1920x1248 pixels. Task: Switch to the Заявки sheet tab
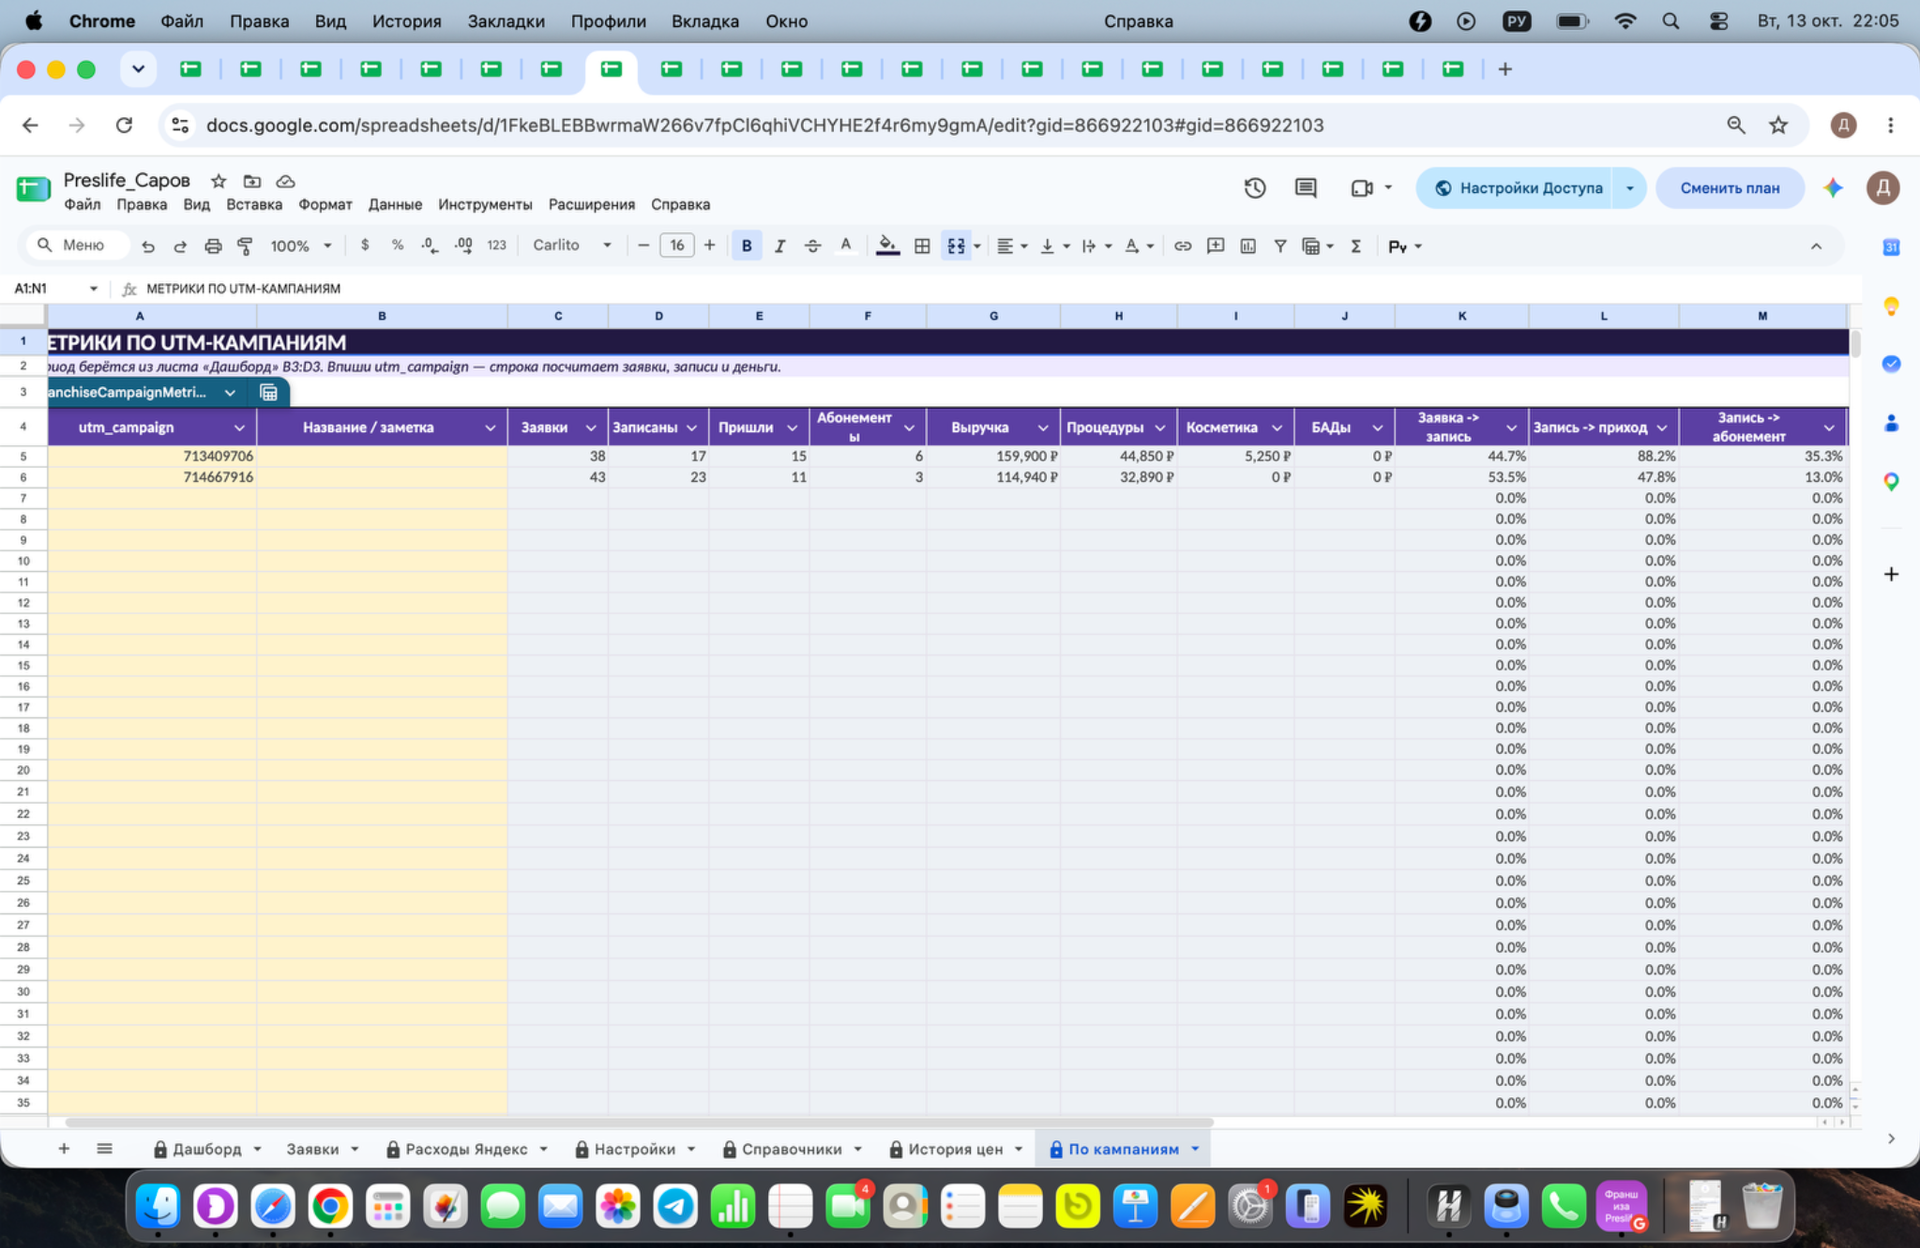tap(313, 1149)
